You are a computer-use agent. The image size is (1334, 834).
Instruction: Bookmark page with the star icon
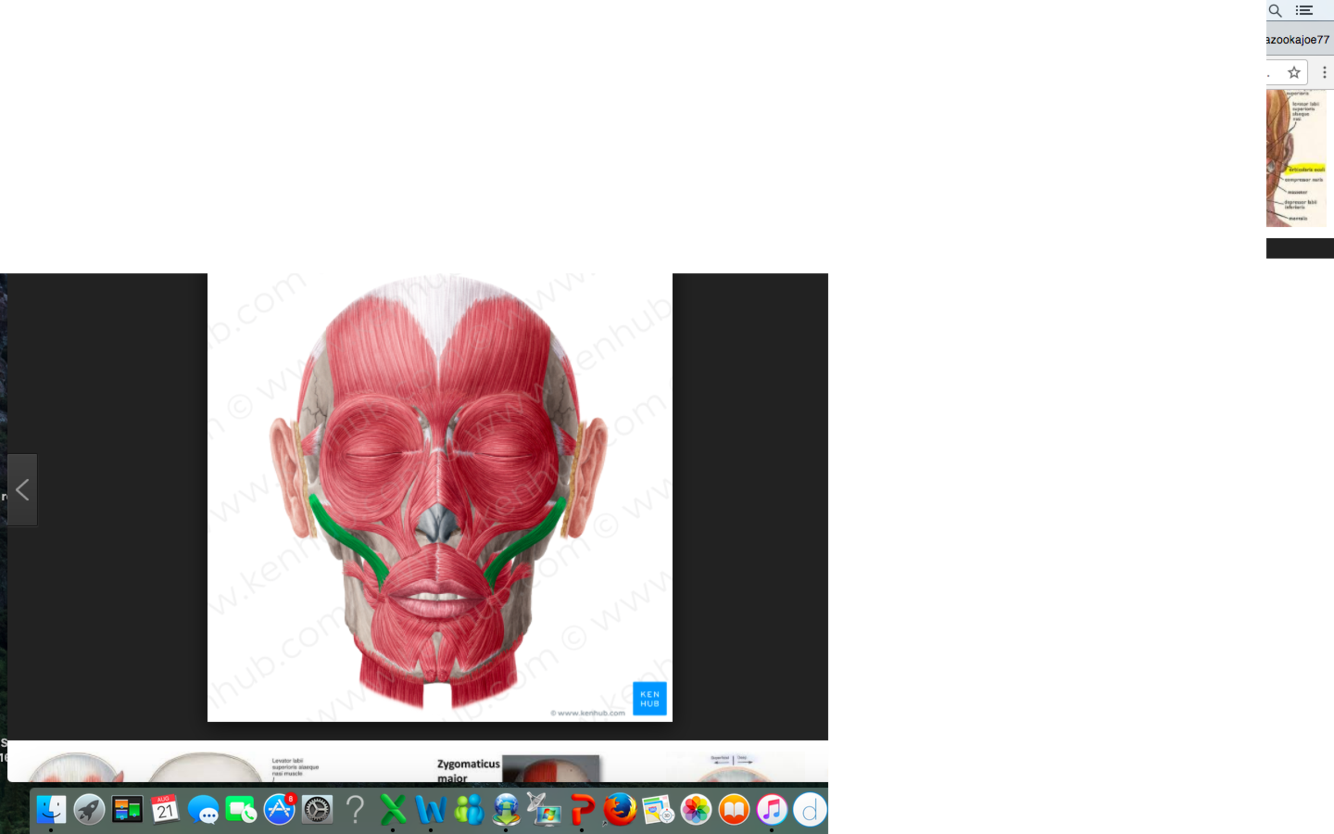pyautogui.click(x=1294, y=72)
